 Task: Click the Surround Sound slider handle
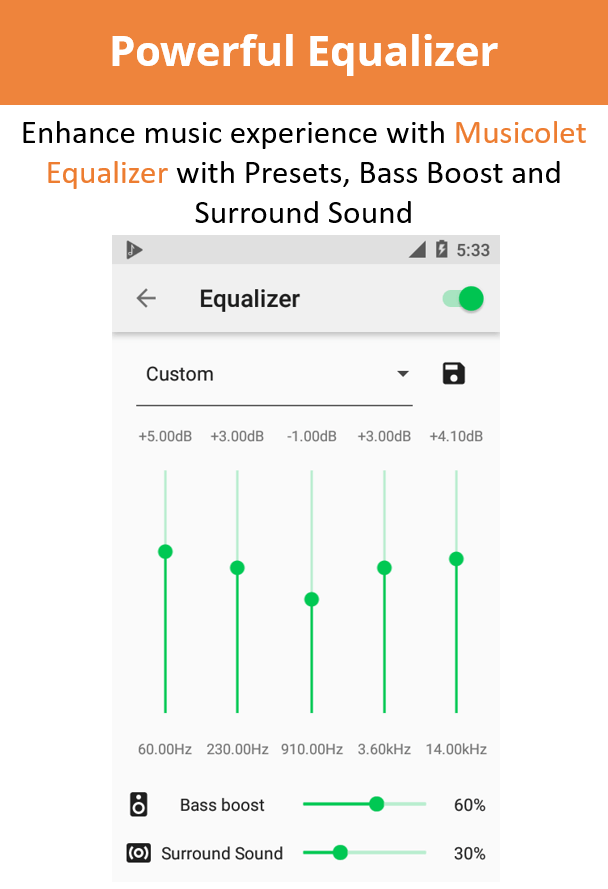click(340, 852)
